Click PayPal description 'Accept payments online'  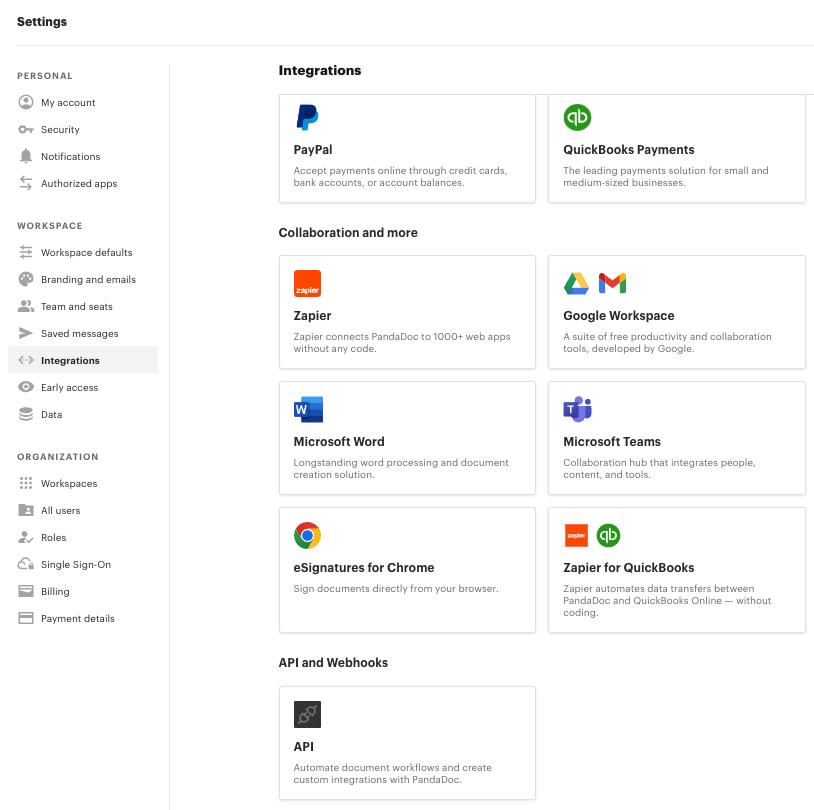400,177
